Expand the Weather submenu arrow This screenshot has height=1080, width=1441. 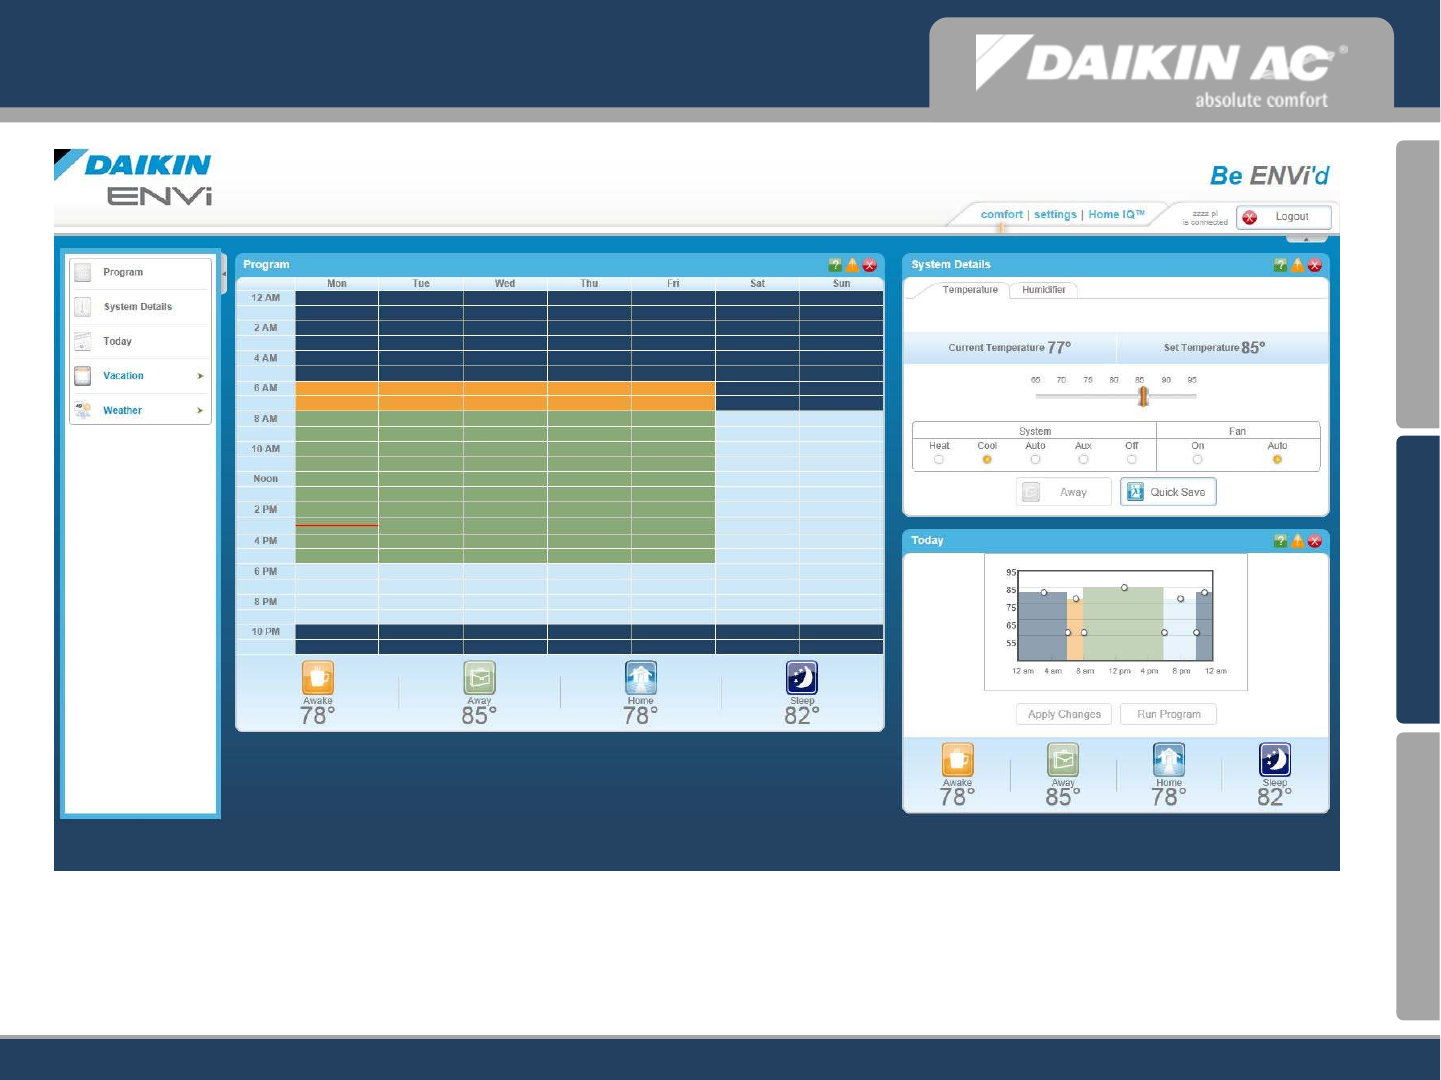pos(200,410)
